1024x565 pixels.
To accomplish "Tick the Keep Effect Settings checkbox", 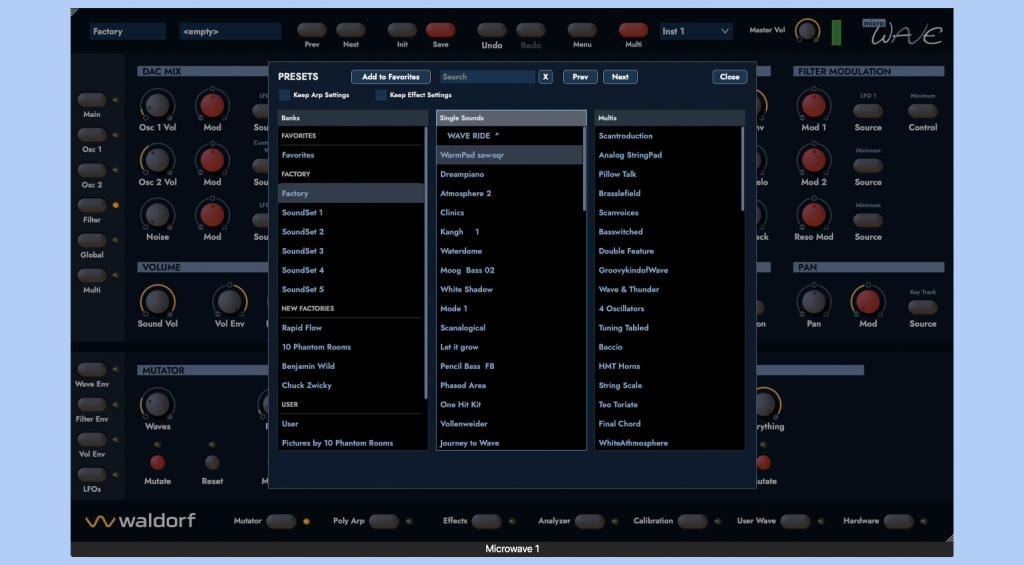I will click(381, 95).
